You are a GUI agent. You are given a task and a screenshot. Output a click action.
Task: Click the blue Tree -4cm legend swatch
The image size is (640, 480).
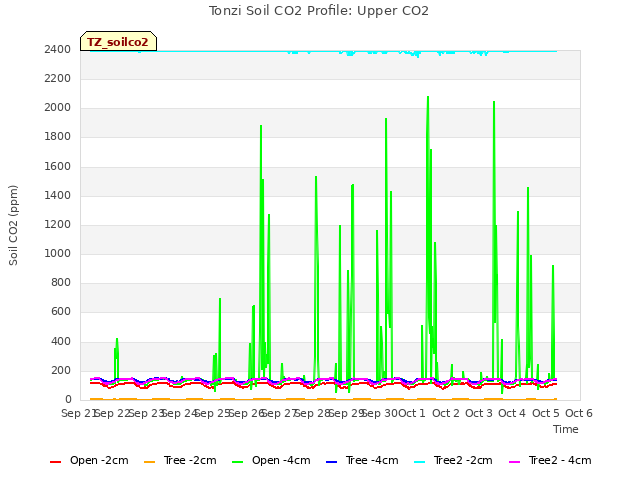[x=331, y=461]
